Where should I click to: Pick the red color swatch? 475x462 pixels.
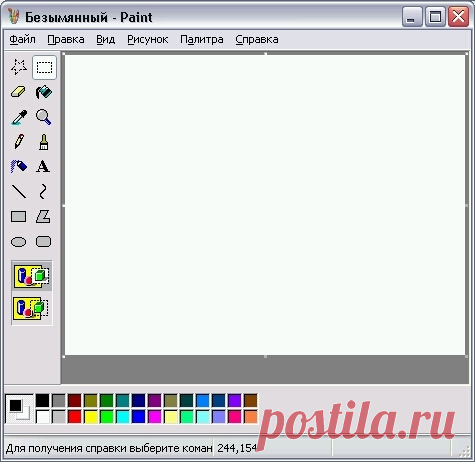coord(75,417)
